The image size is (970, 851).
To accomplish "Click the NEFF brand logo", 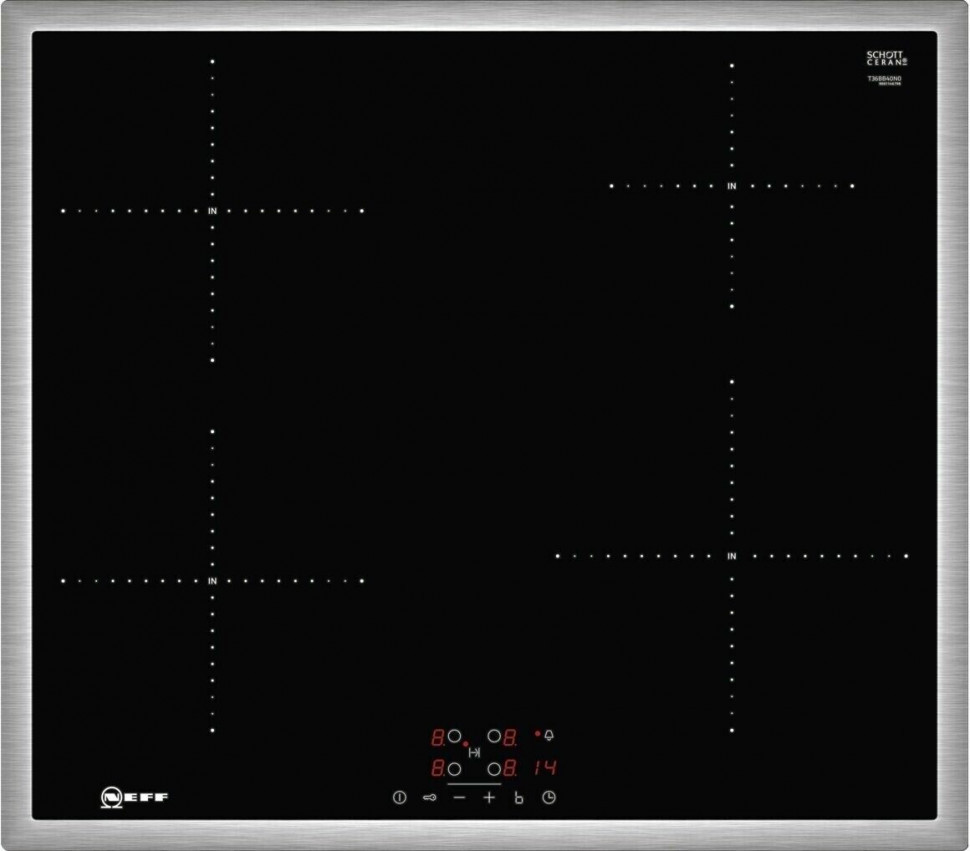I will click(134, 797).
